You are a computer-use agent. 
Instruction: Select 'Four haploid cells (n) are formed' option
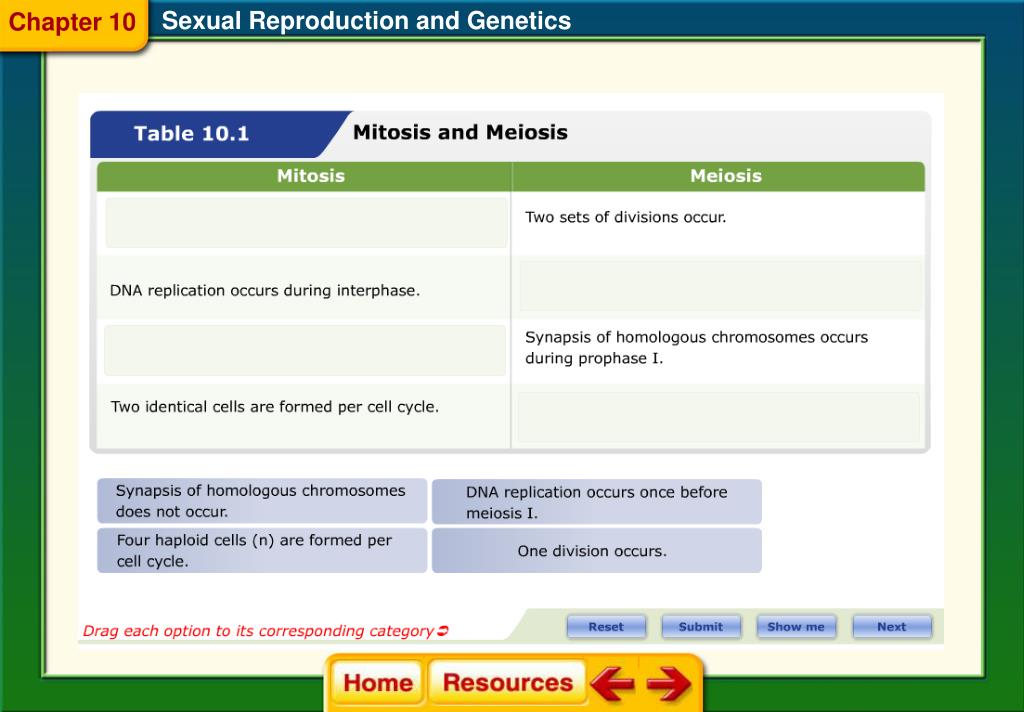click(x=262, y=551)
